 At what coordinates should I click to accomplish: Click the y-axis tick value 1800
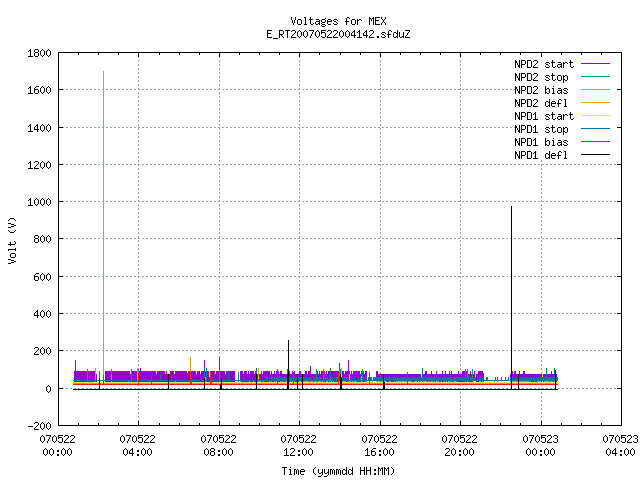click(39, 53)
